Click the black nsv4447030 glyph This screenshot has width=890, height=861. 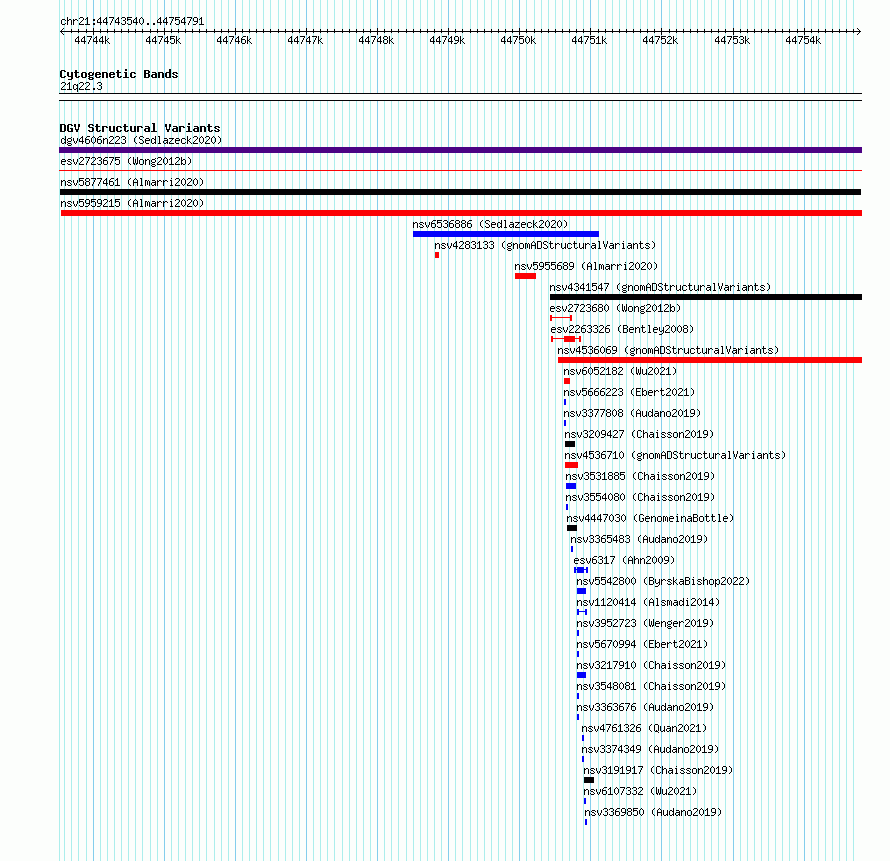tap(572, 528)
